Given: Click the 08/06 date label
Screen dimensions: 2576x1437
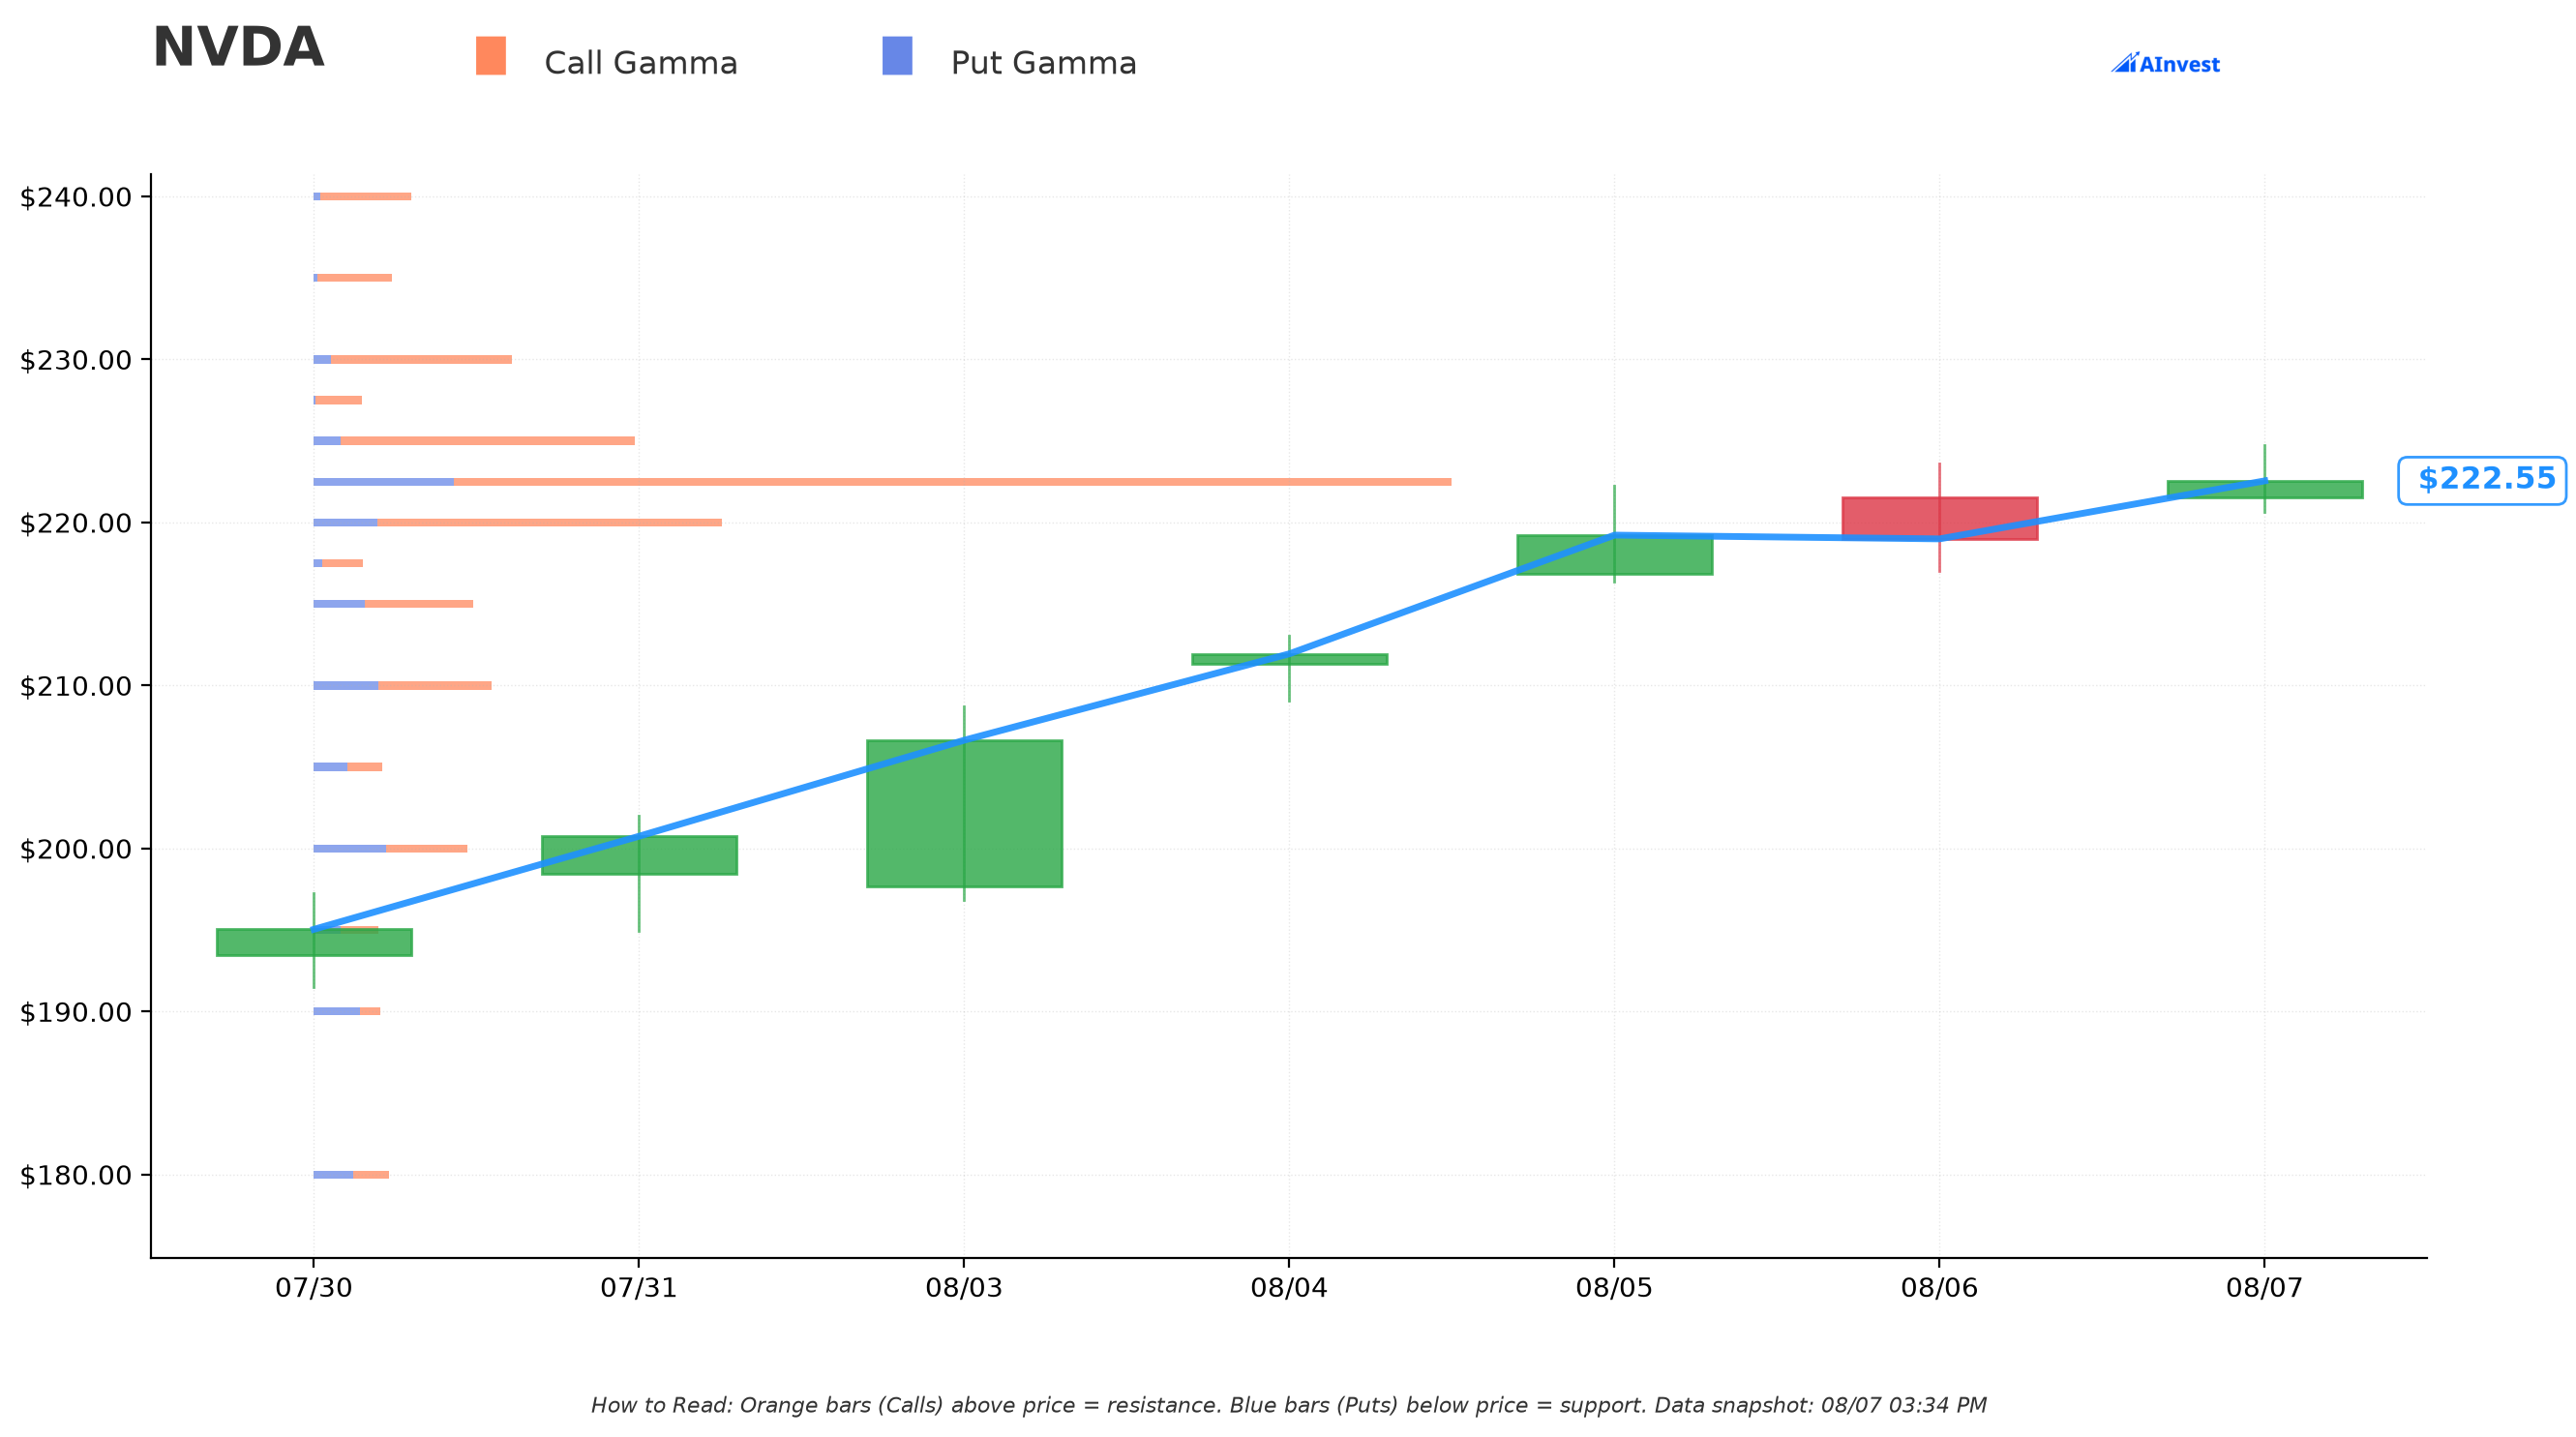Looking at the screenshot, I should (x=1939, y=1288).
